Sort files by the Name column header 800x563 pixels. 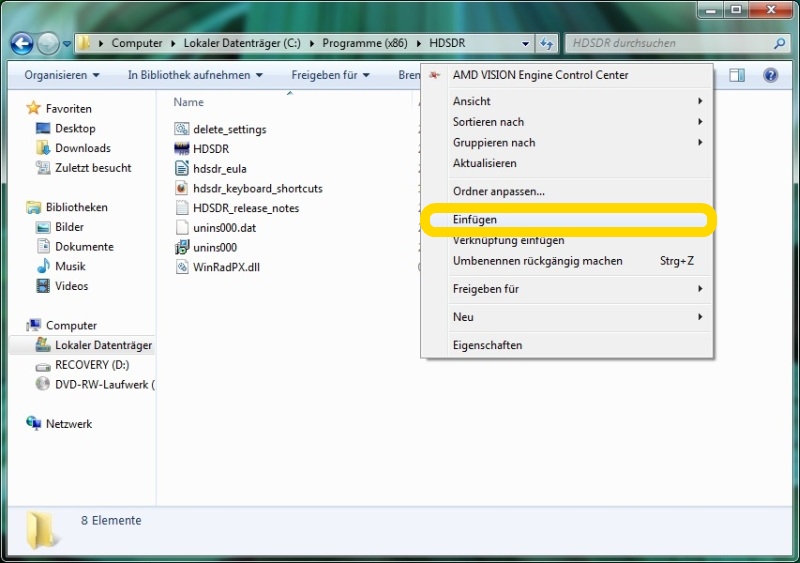coord(189,102)
